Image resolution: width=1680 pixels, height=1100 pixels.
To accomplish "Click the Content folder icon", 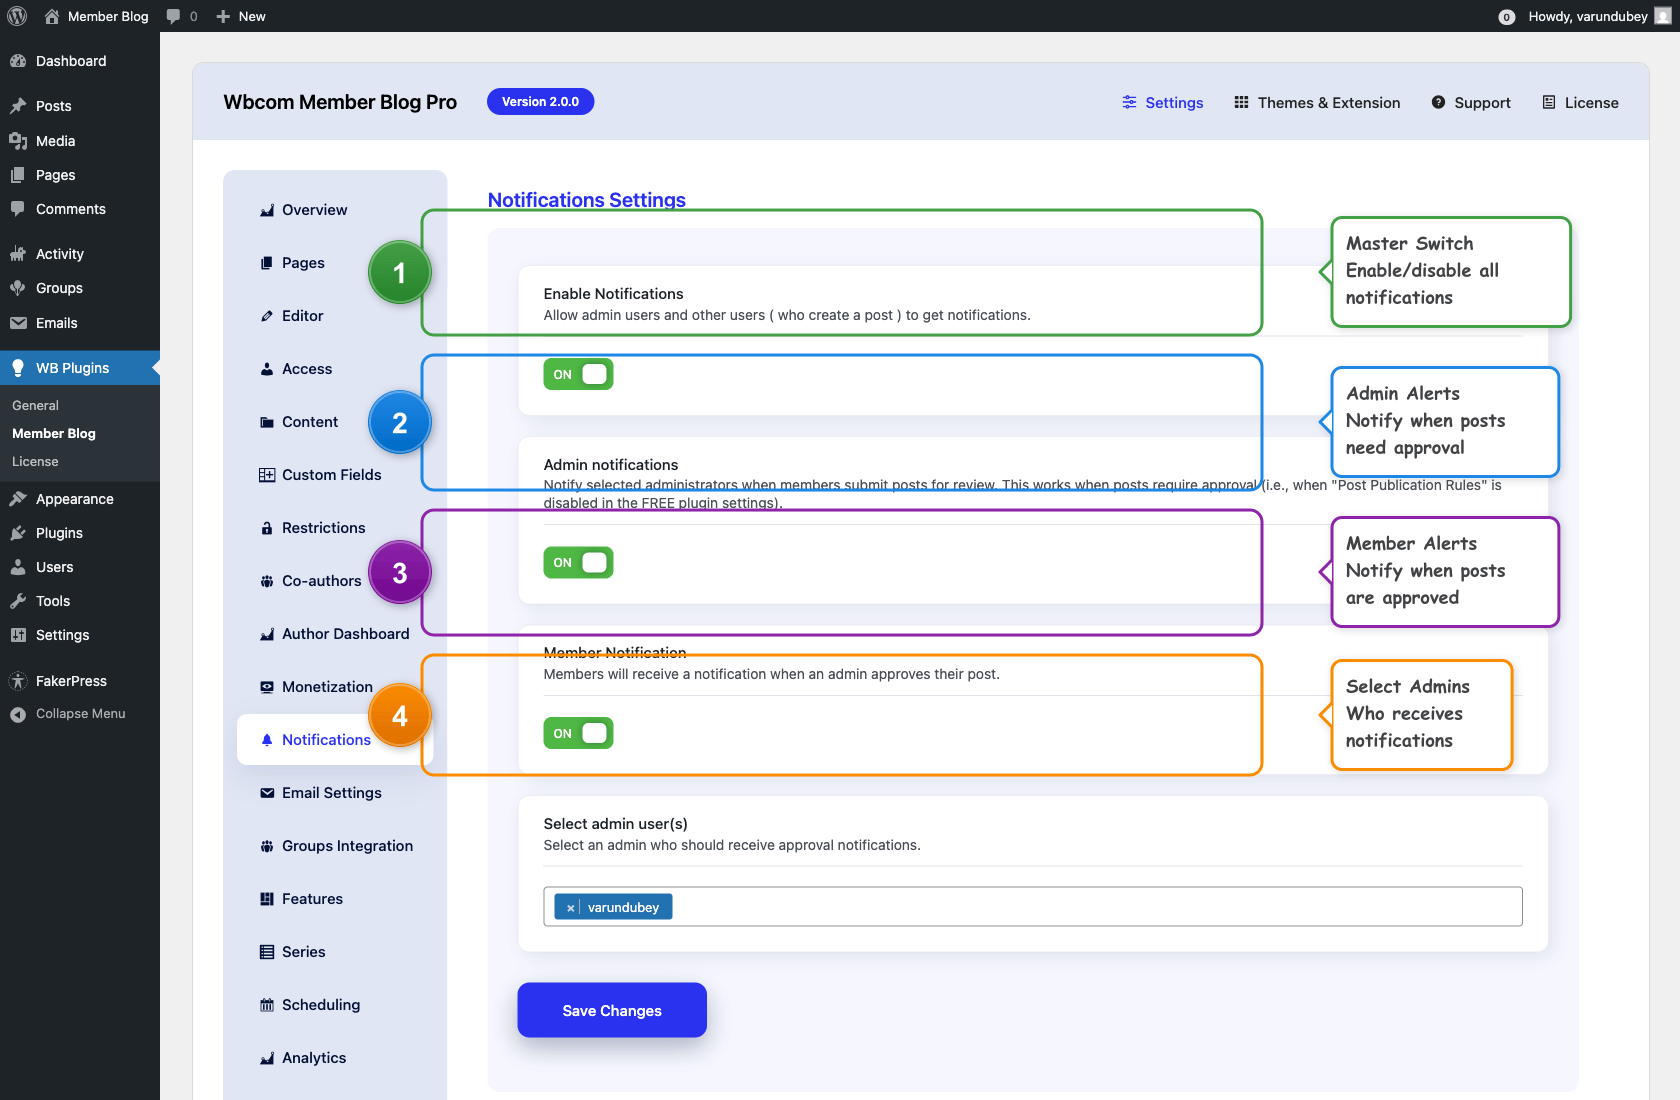I will 267,422.
